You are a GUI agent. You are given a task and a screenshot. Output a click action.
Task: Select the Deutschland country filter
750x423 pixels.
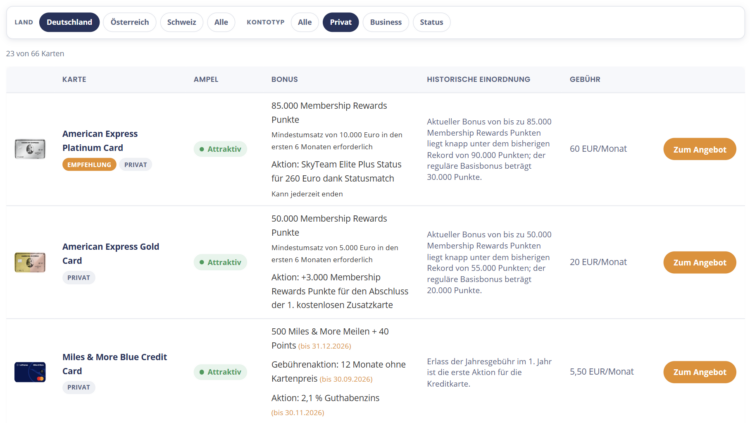pos(69,22)
